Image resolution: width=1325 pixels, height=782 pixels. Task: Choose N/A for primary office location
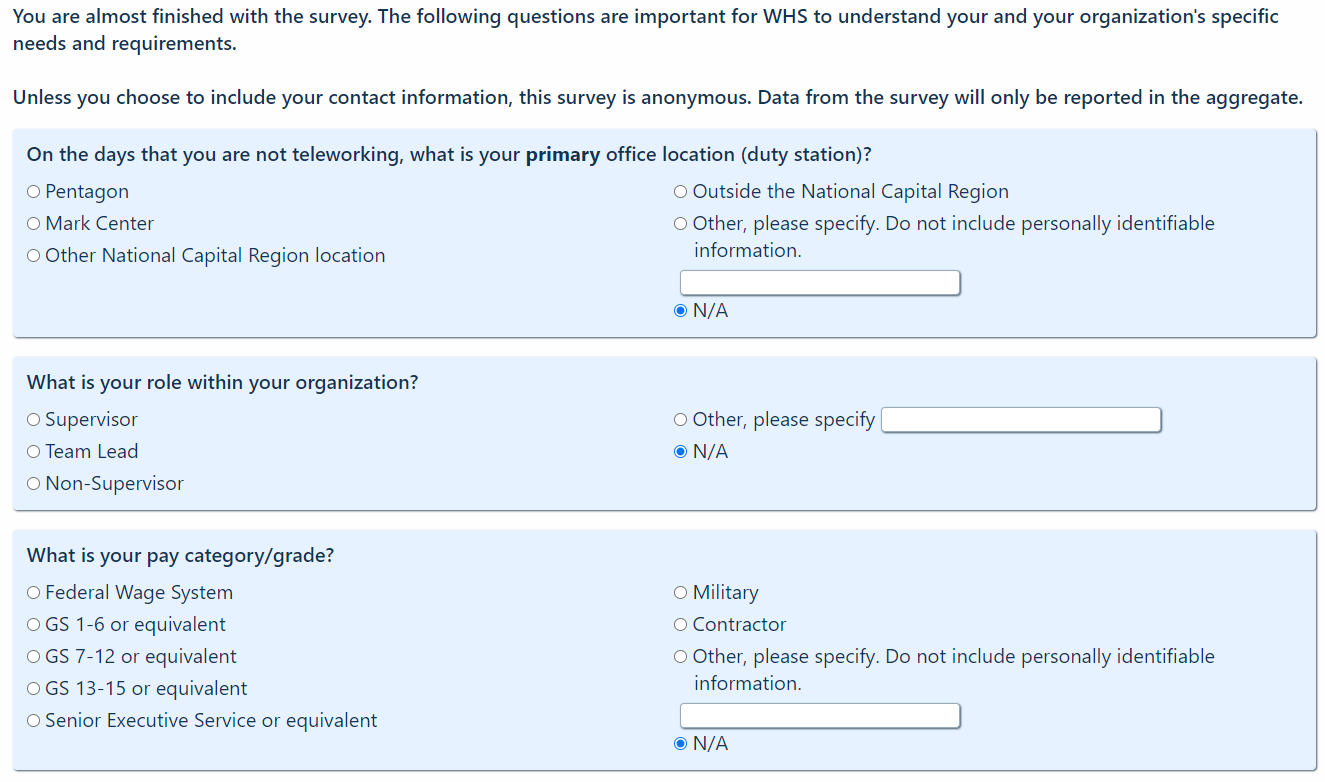pos(681,311)
